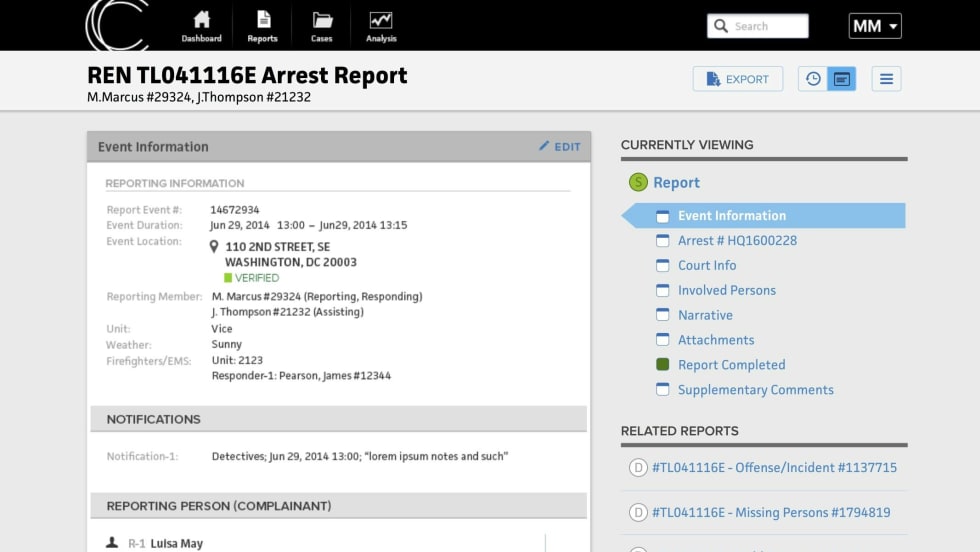Click the company logo in header
This screenshot has width=980, height=552.
[117, 25]
